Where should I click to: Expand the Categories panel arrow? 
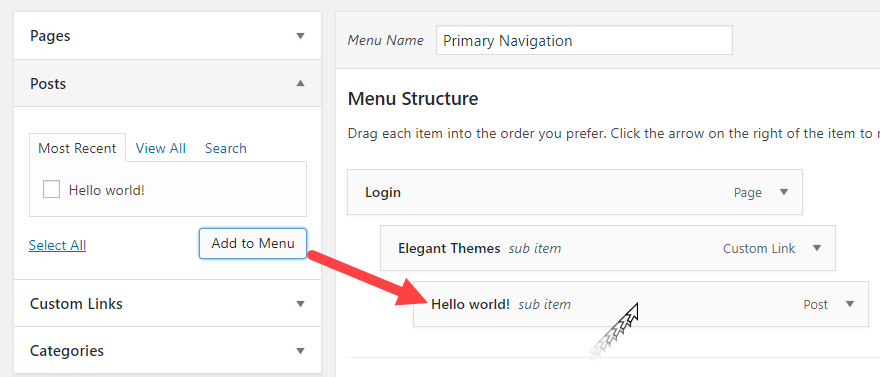(300, 351)
